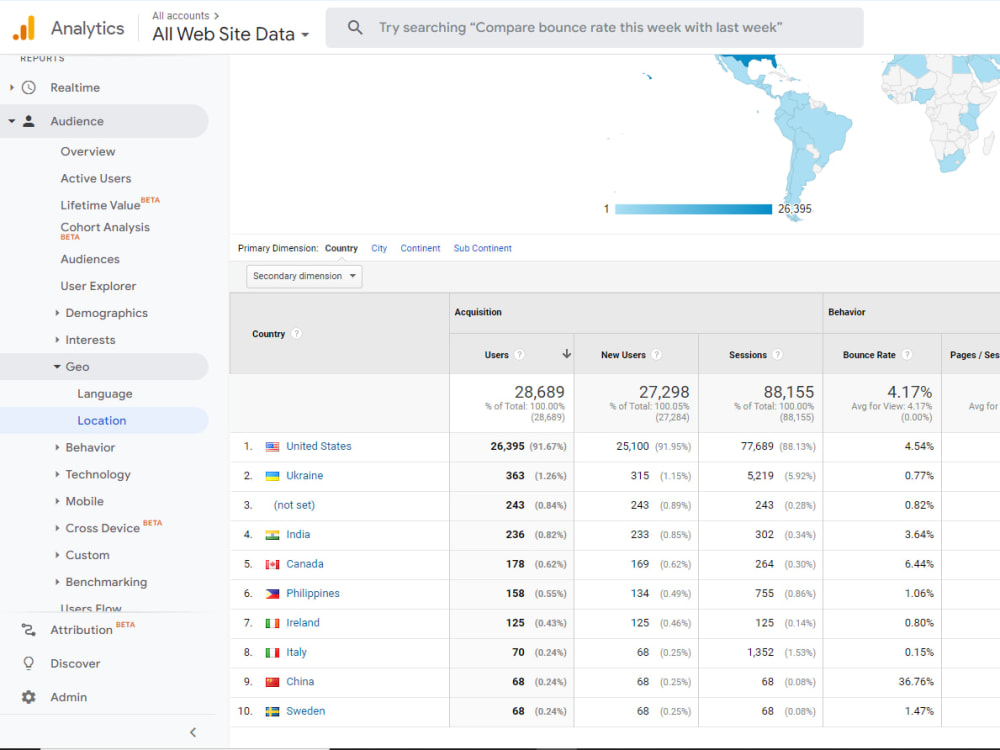Open the Cohort Analysis report
1000x750 pixels.
pos(105,227)
